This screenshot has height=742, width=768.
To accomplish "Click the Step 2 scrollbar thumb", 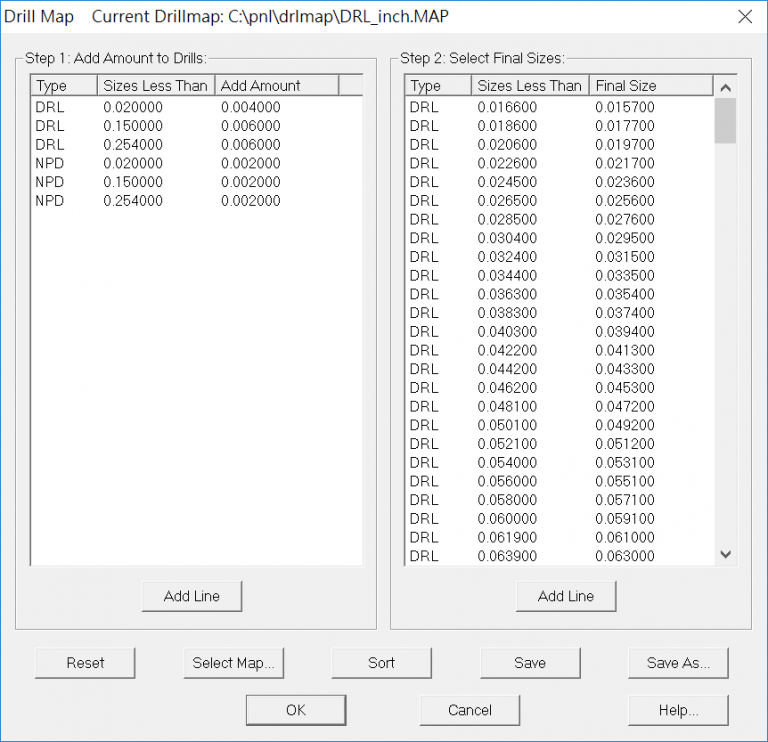I will pyautogui.click(x=725, y=120).
